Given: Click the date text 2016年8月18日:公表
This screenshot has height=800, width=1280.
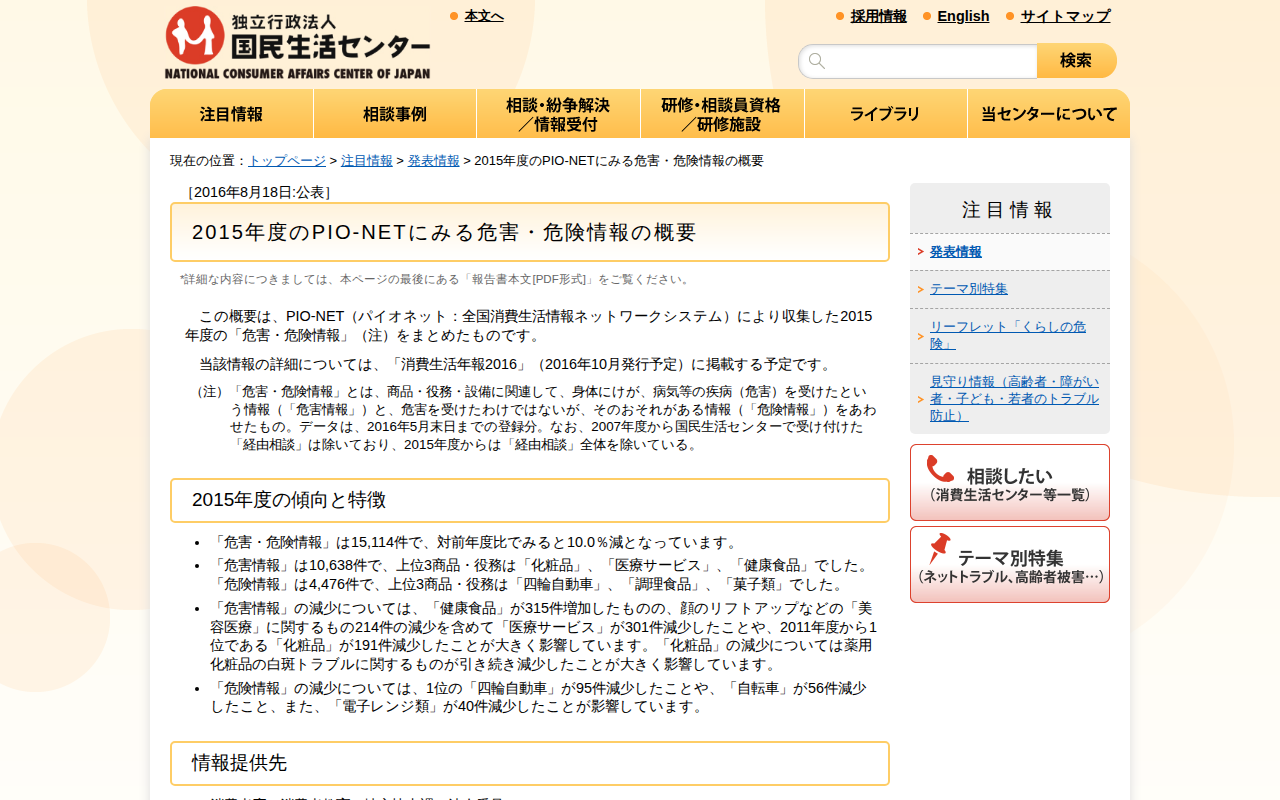Looking at the screenshot, I should 259,192.
